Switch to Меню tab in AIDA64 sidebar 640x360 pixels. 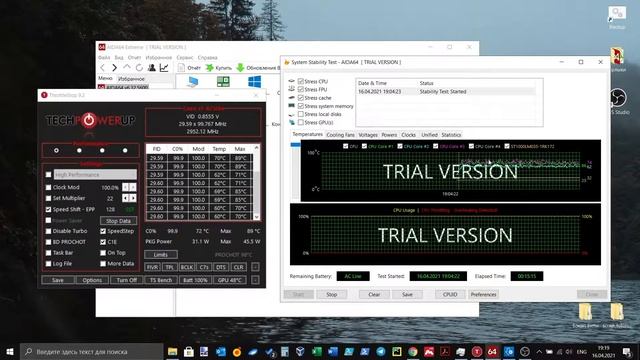105,78
